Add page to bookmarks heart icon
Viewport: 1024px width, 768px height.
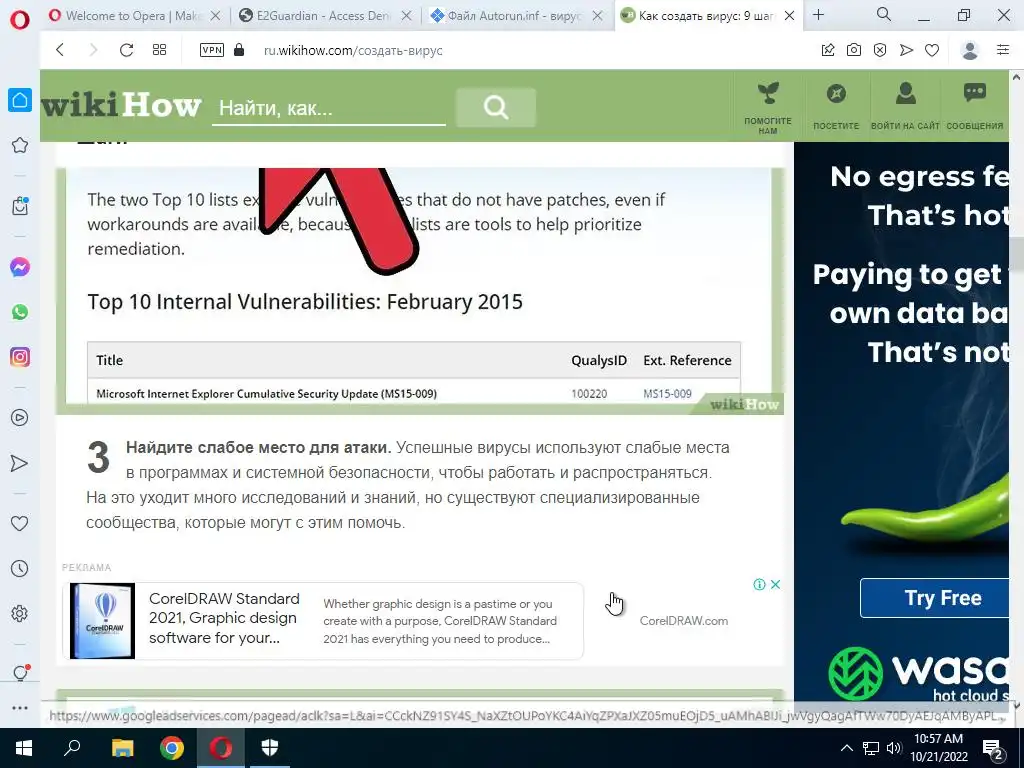point(932,50)
